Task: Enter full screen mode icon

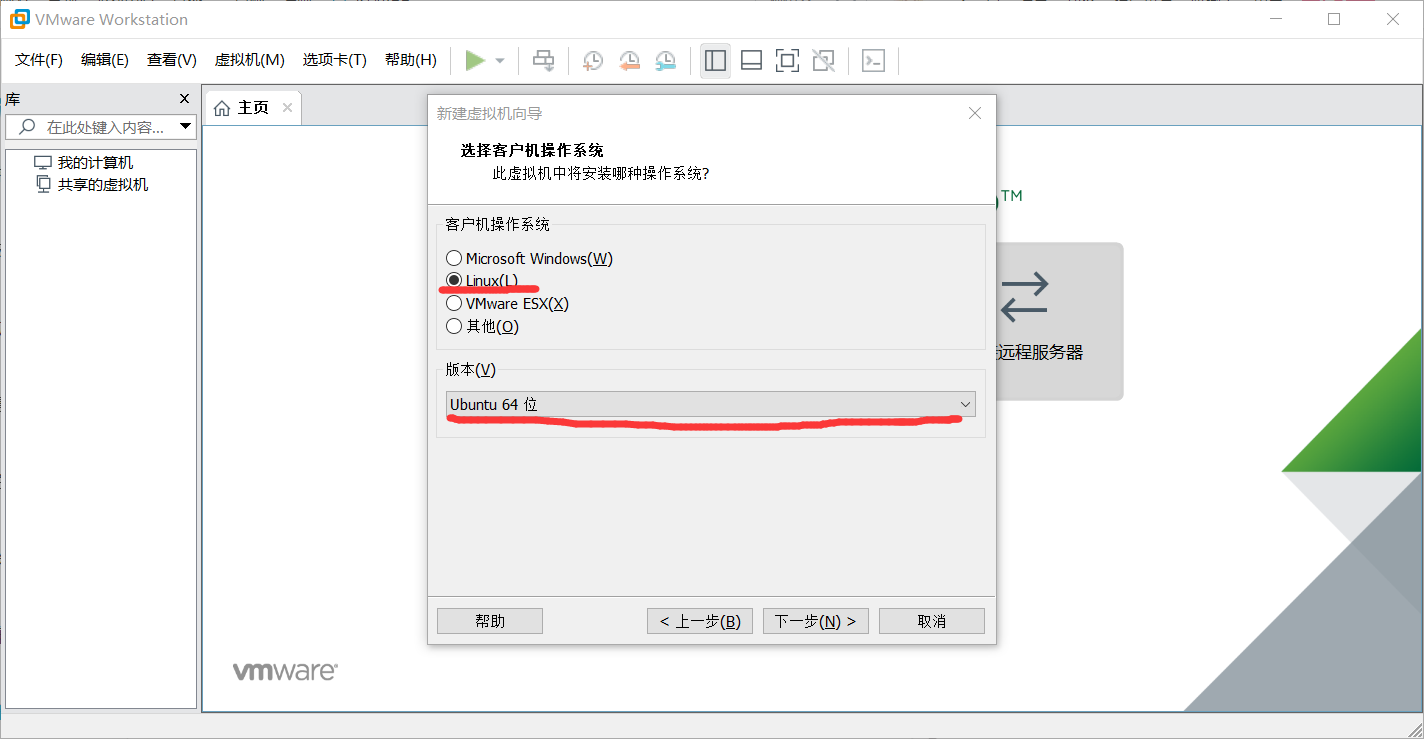Action: pos(787,61)
